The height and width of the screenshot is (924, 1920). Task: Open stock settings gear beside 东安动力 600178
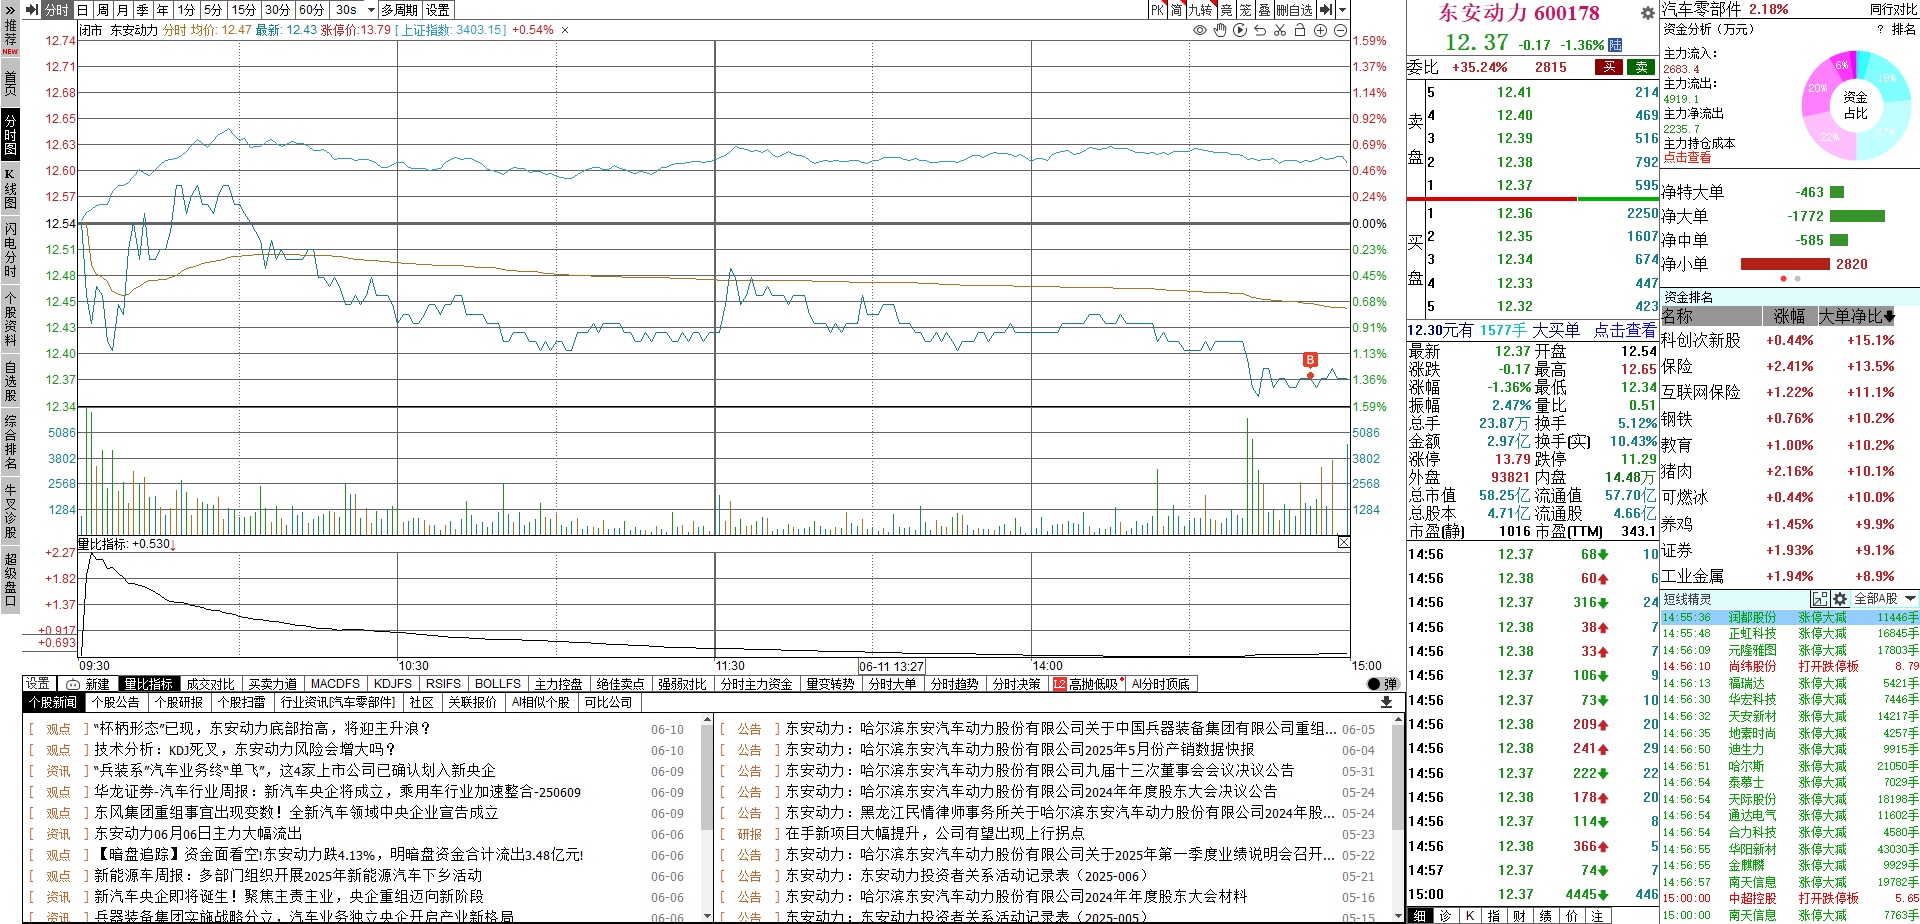point(1647,13)
